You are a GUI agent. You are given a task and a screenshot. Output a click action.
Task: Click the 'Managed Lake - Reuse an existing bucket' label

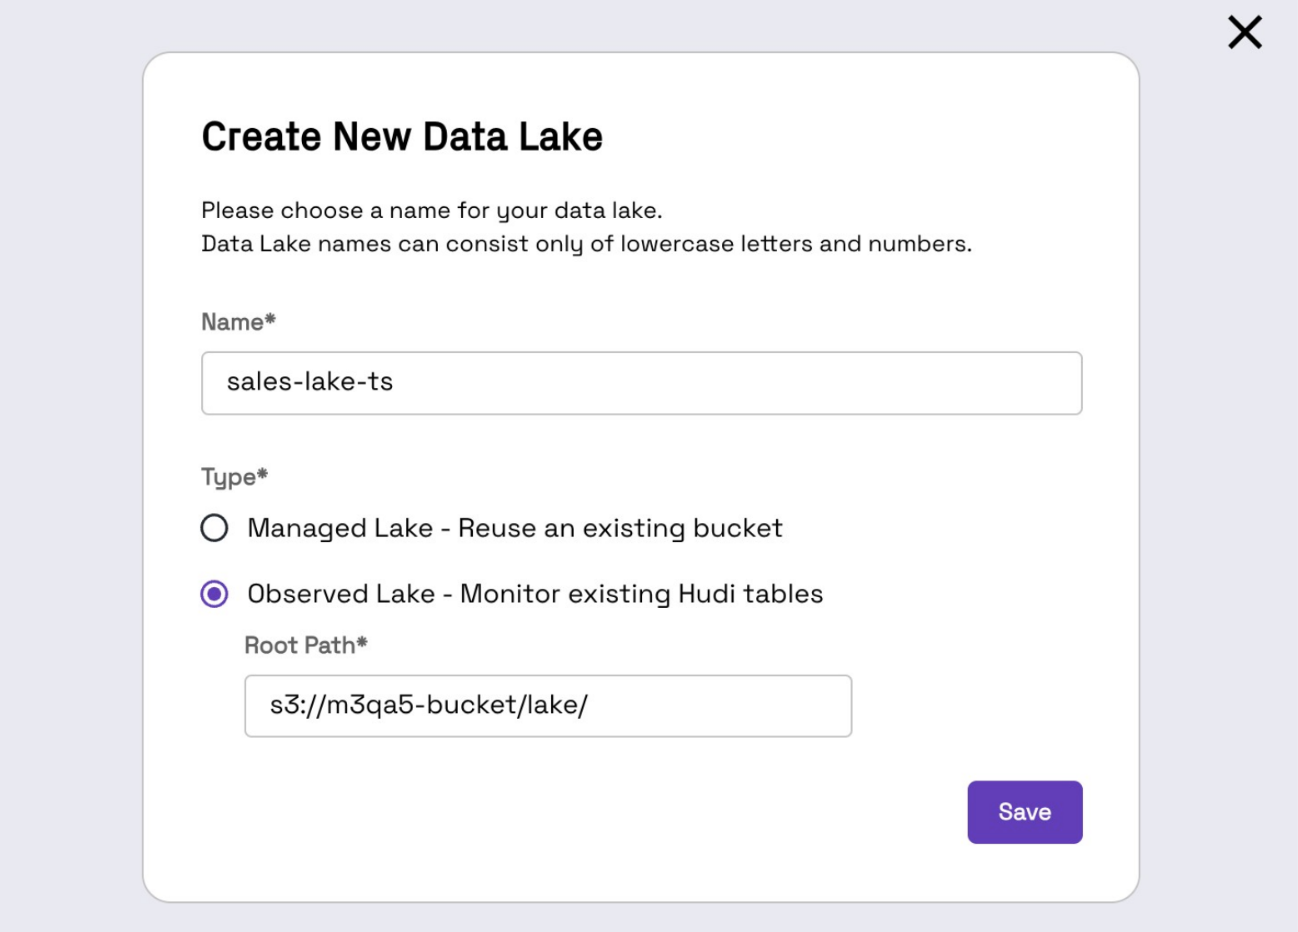coord(515,528)
